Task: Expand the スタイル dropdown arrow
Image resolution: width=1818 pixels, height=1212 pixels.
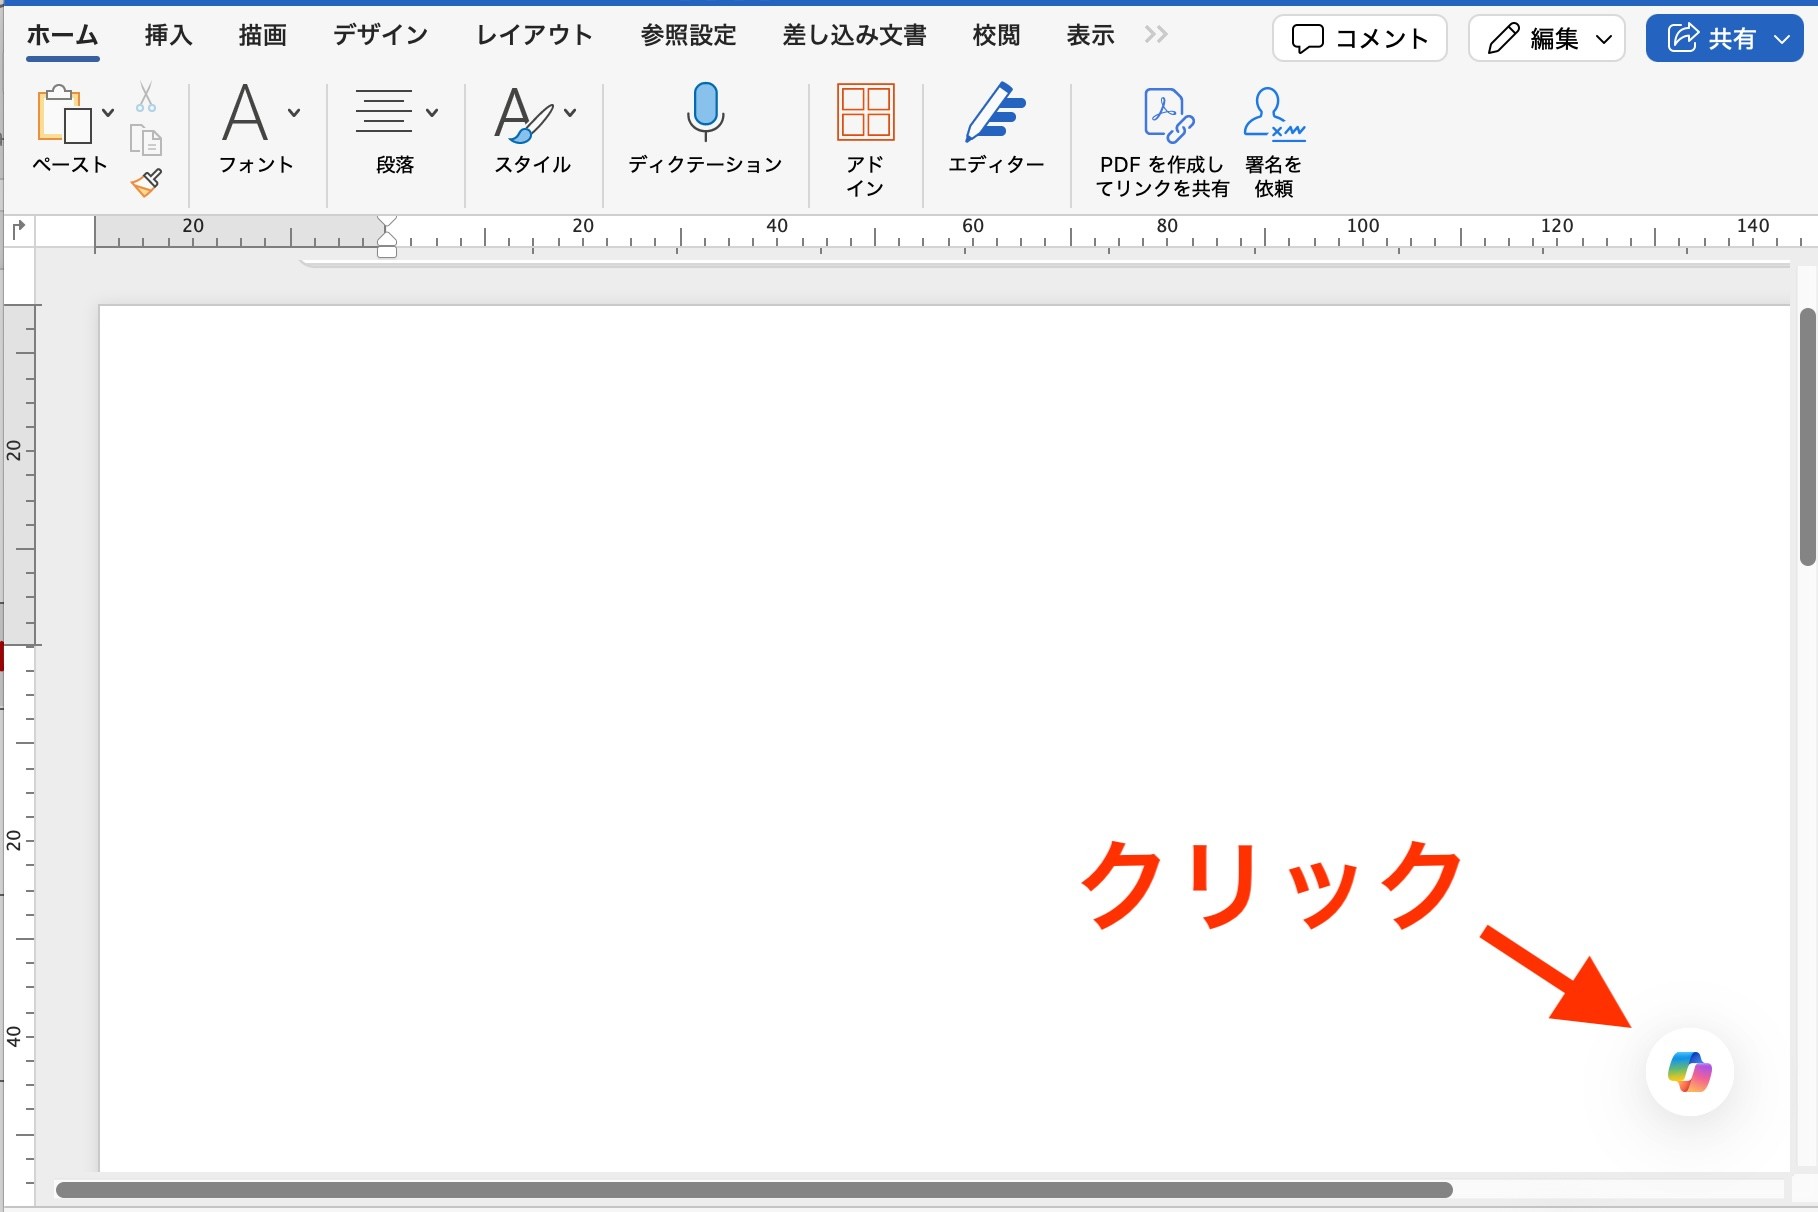Action: coord(570,113)
